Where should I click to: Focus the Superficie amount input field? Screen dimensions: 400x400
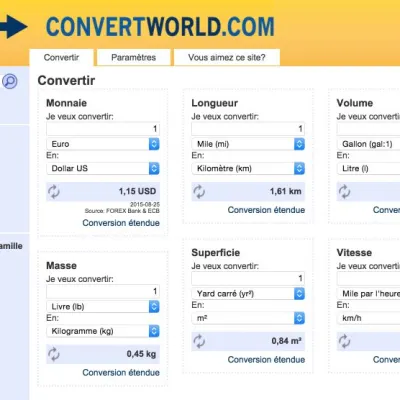point(248,278)
